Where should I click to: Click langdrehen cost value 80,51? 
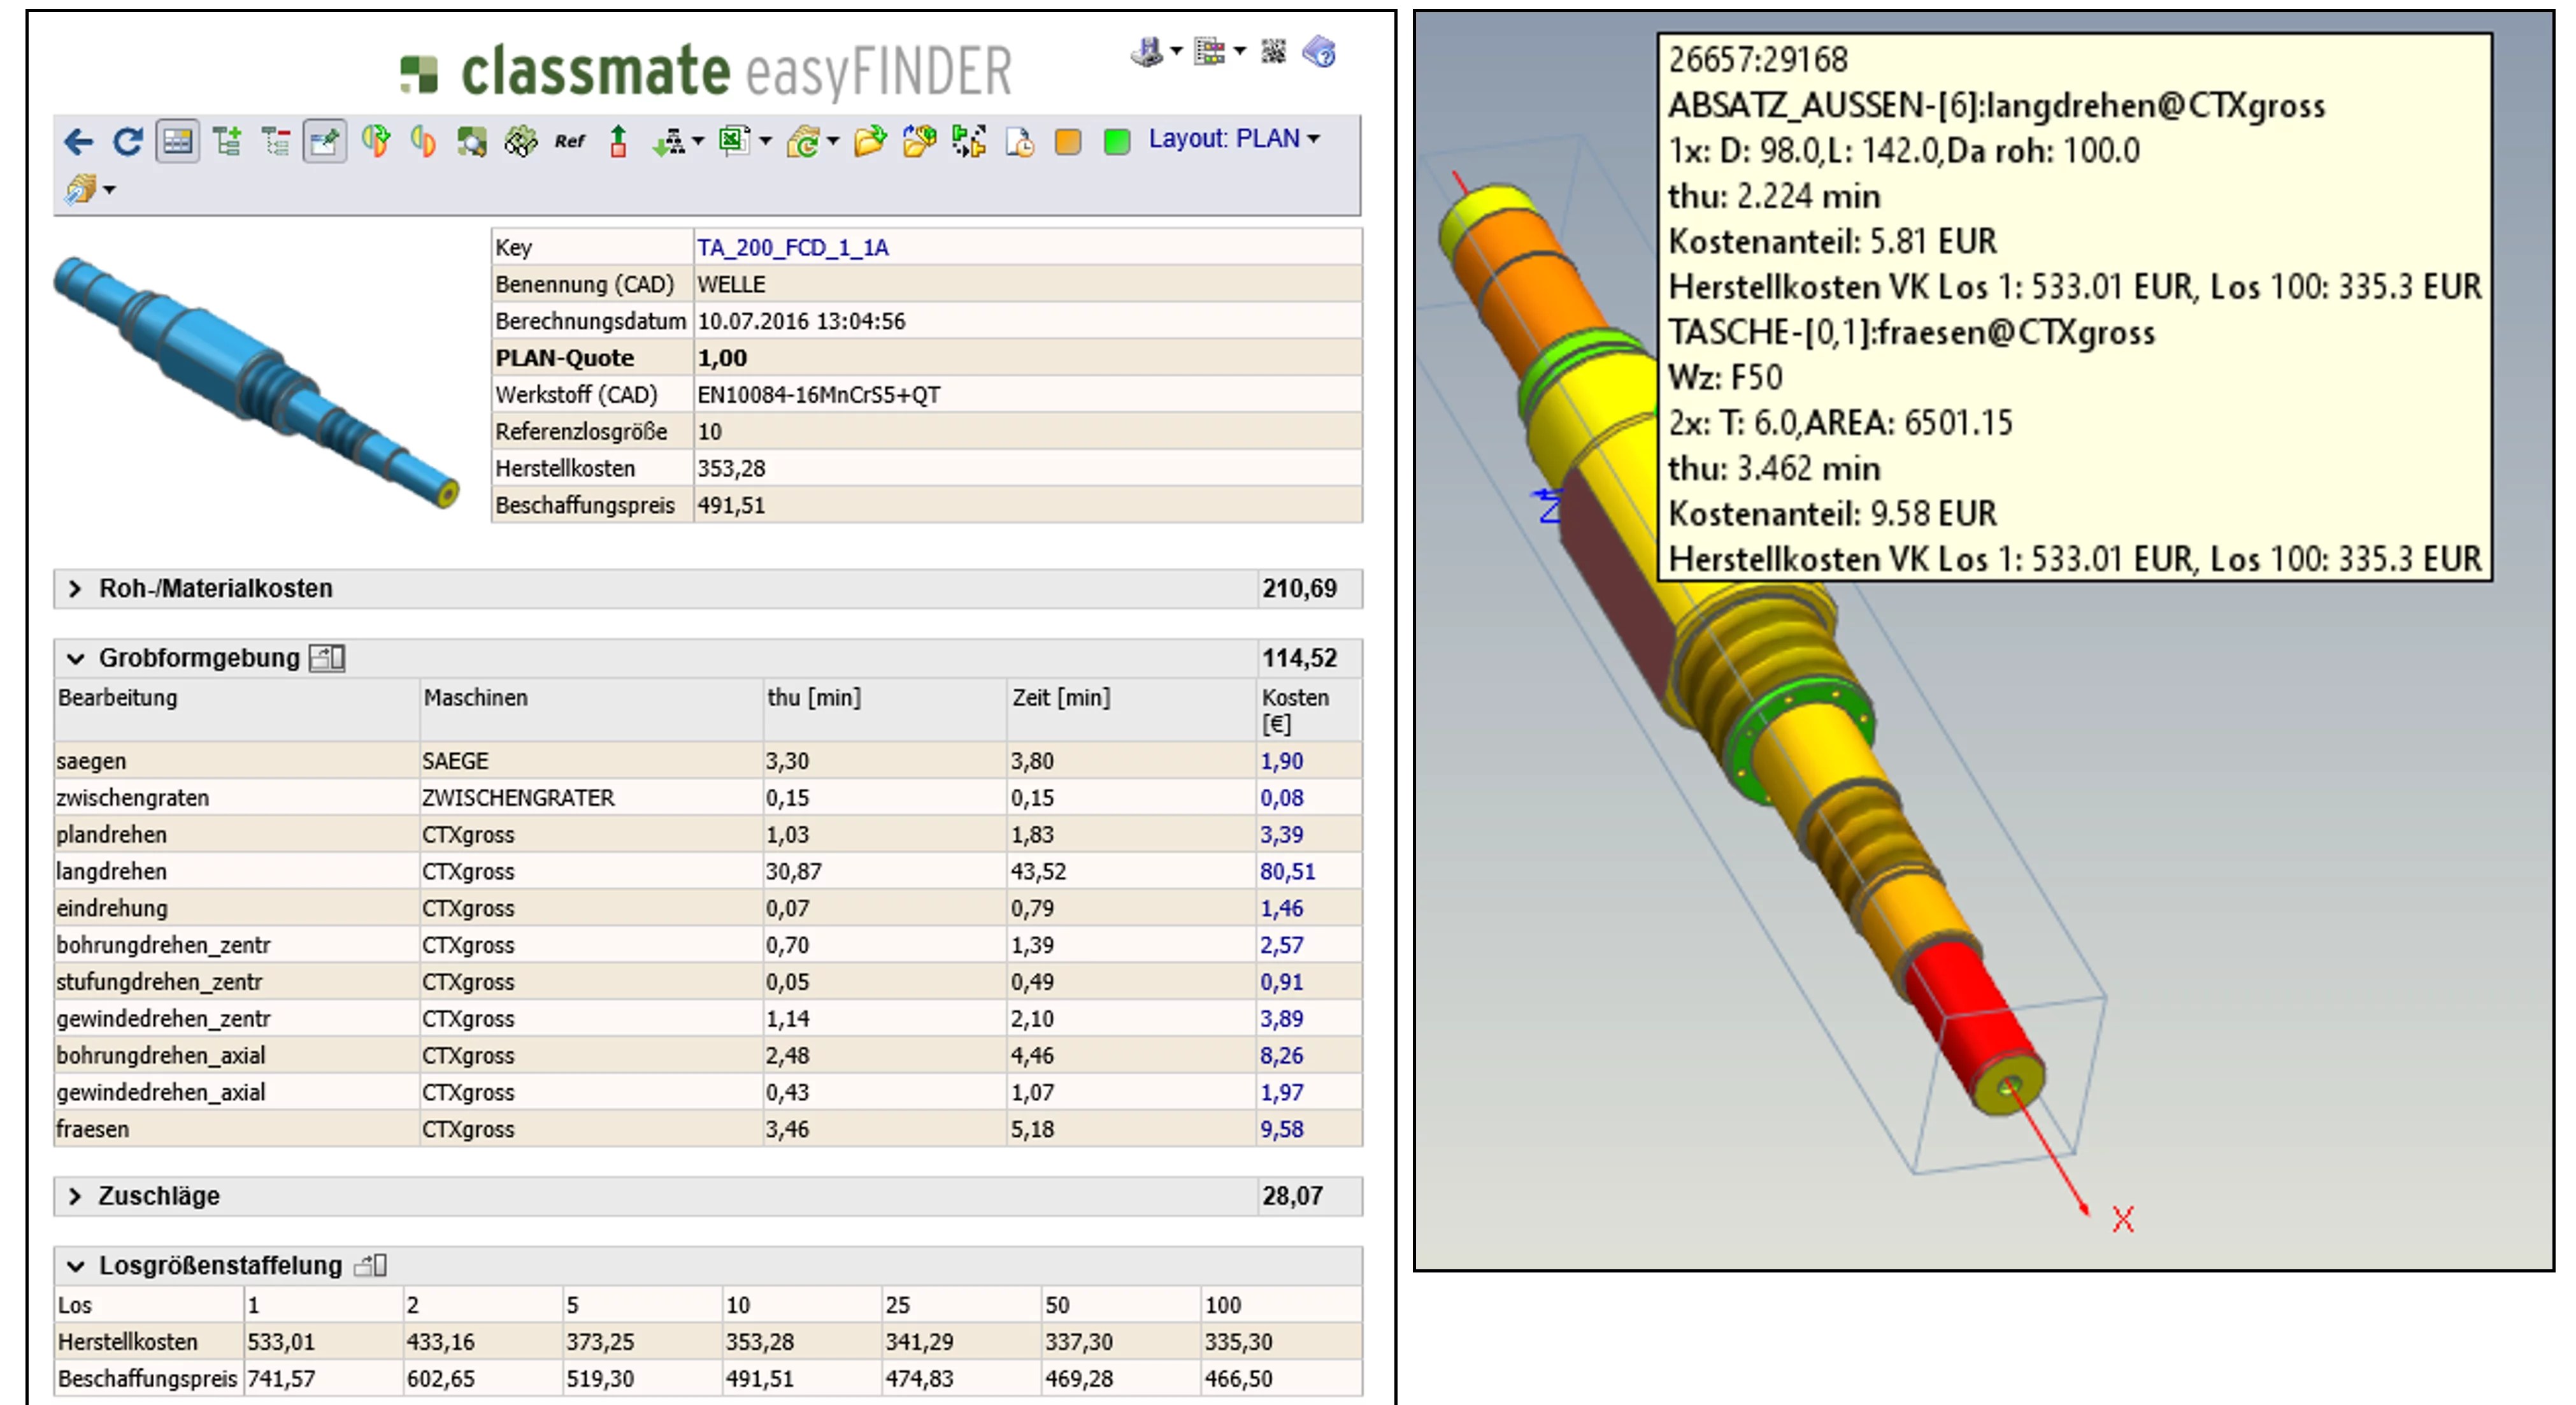1287,871
